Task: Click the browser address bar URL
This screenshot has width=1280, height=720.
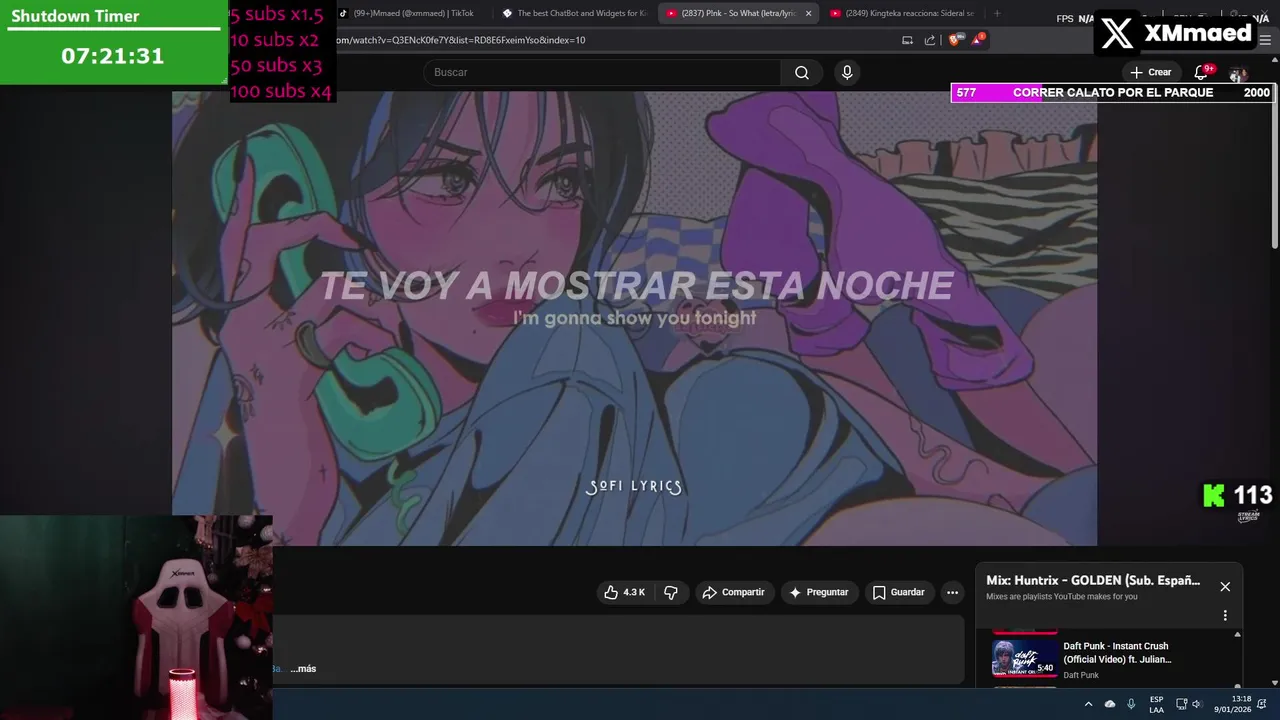Action: [460, 40]
